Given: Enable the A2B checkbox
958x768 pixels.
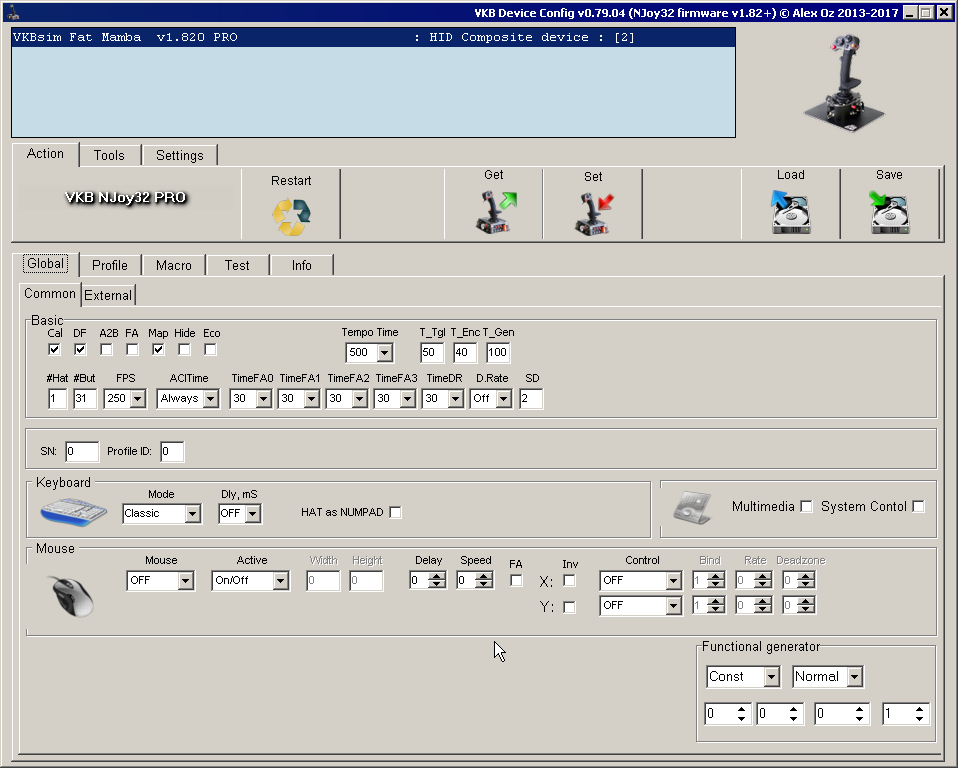Looking at the screenshot, I should tap(106, 349).
